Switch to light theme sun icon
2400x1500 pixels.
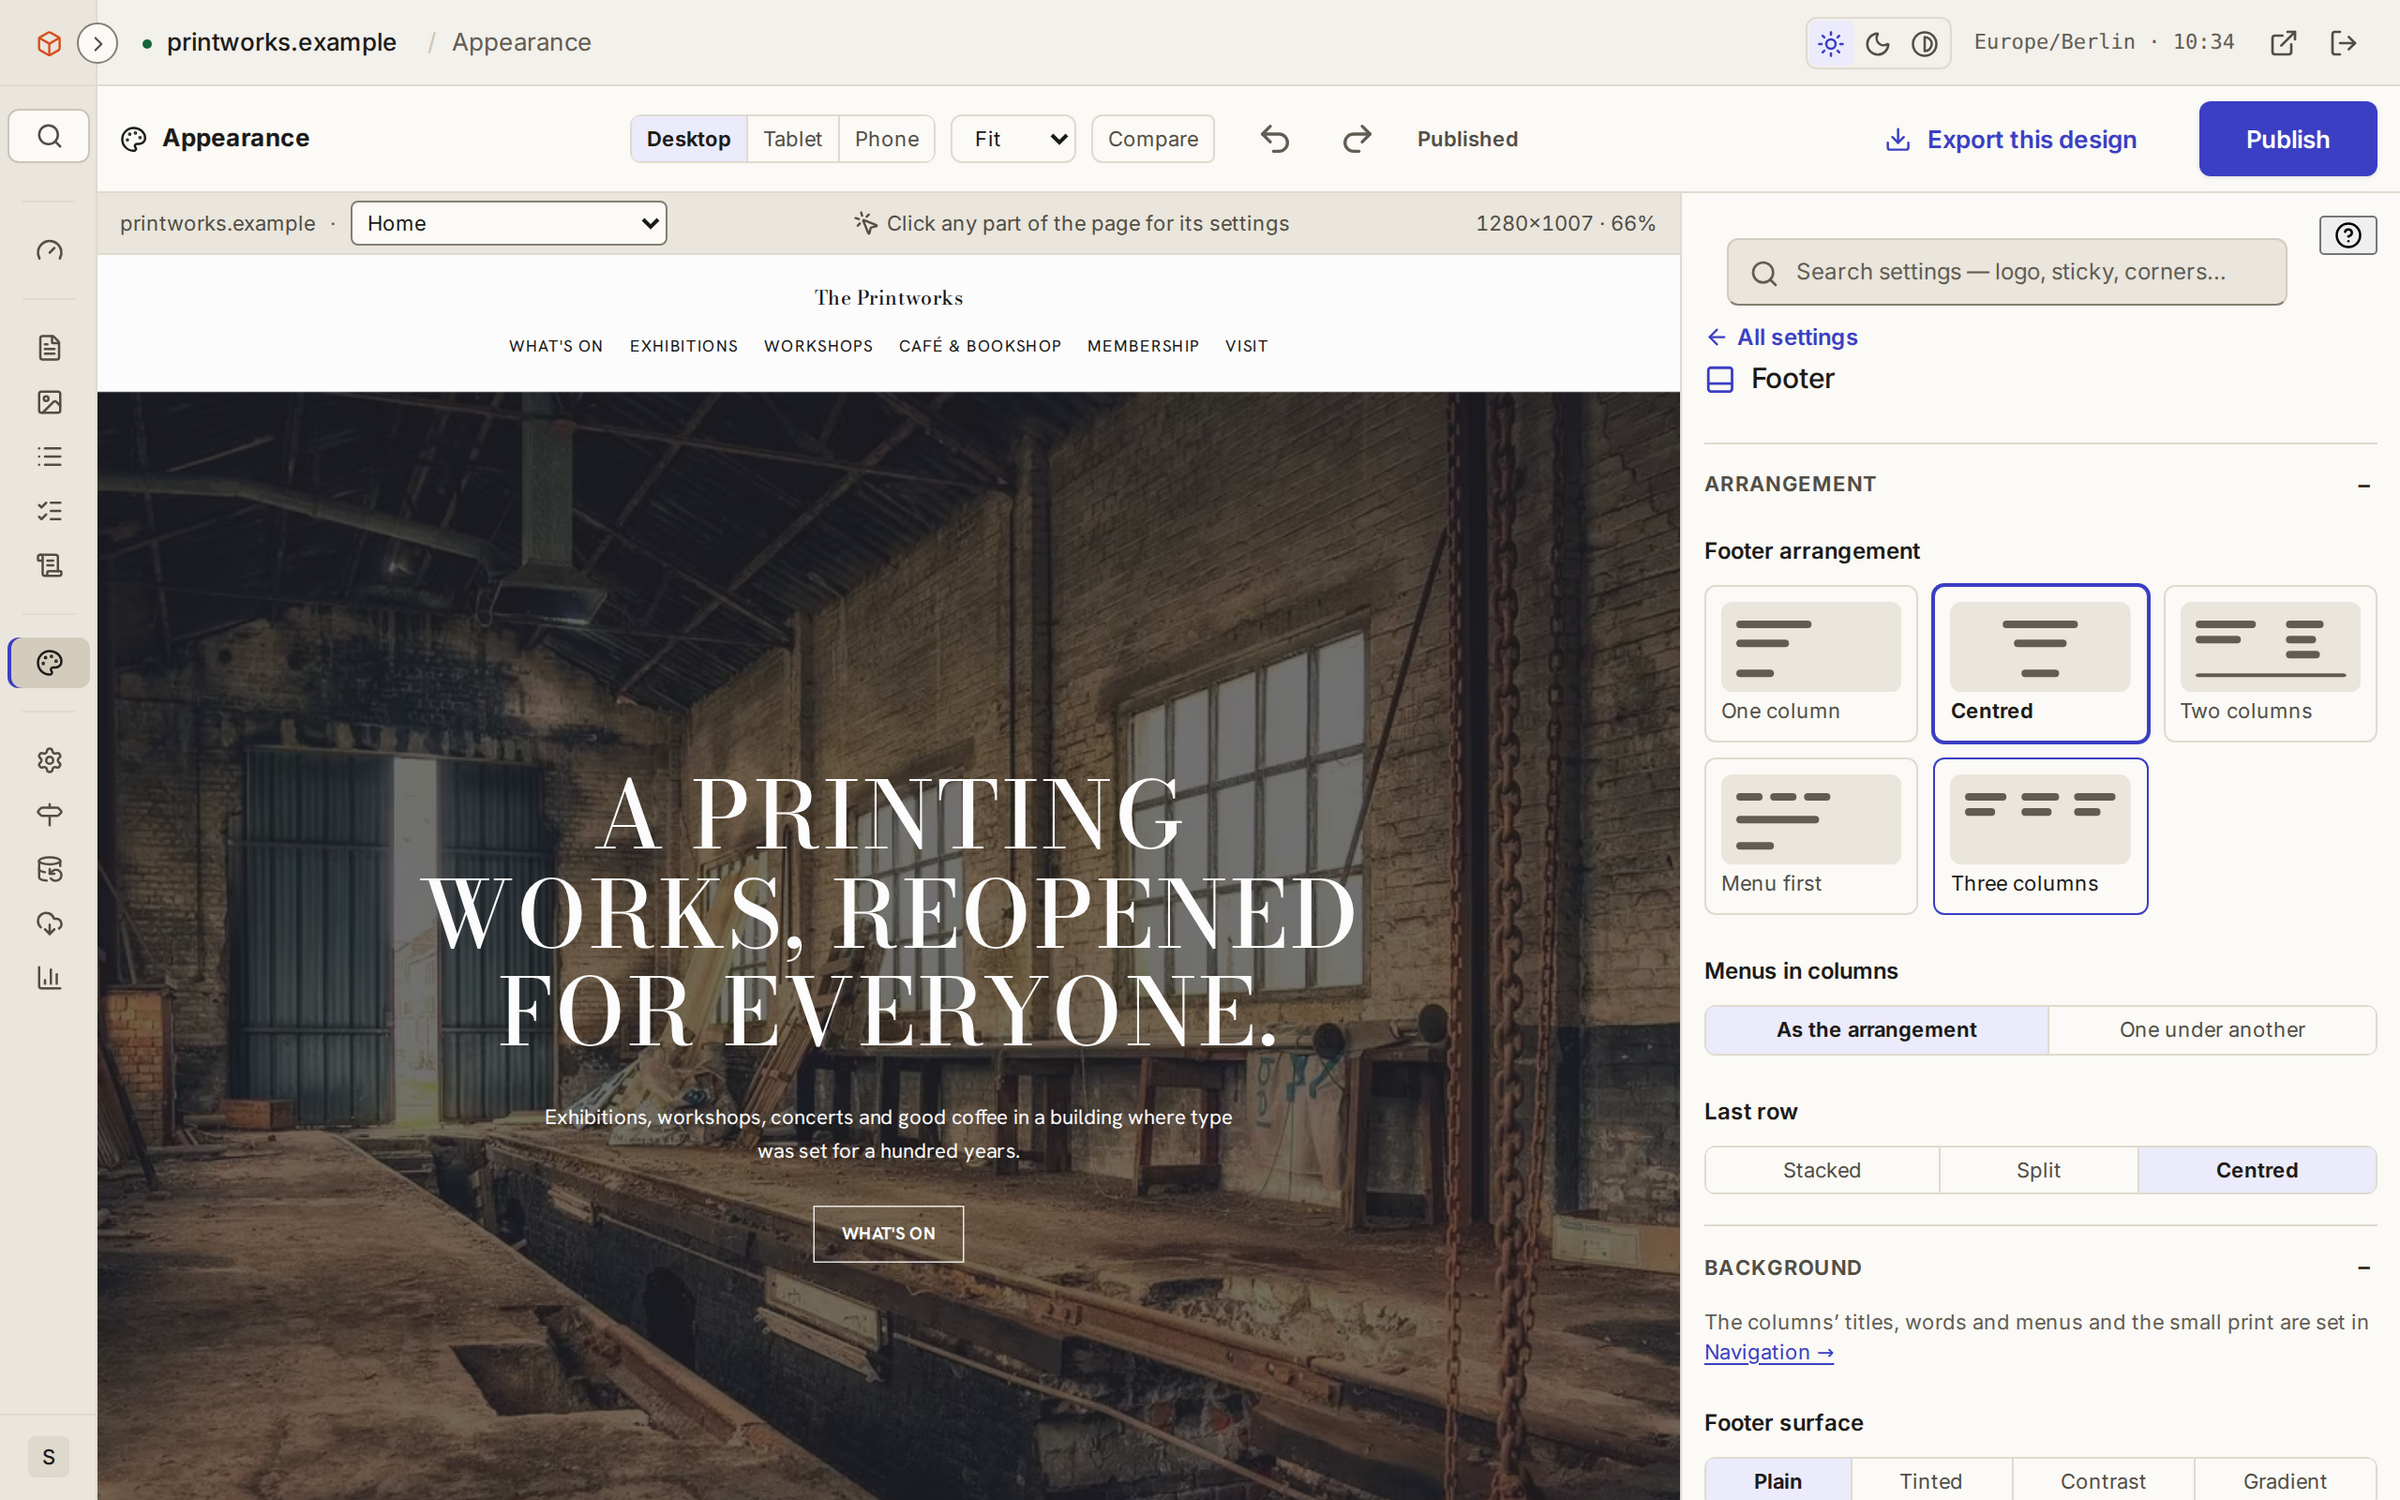[1831, 43]
